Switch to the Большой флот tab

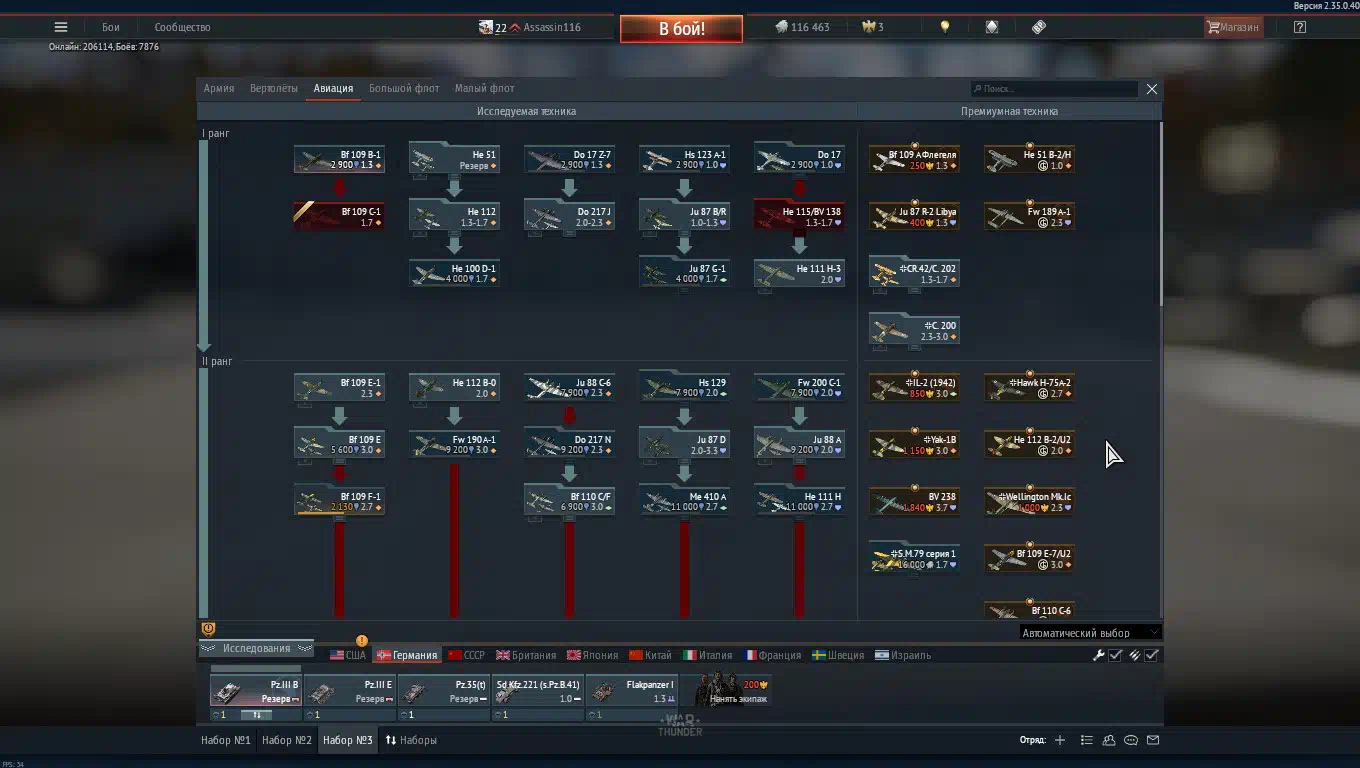(404, 88)
